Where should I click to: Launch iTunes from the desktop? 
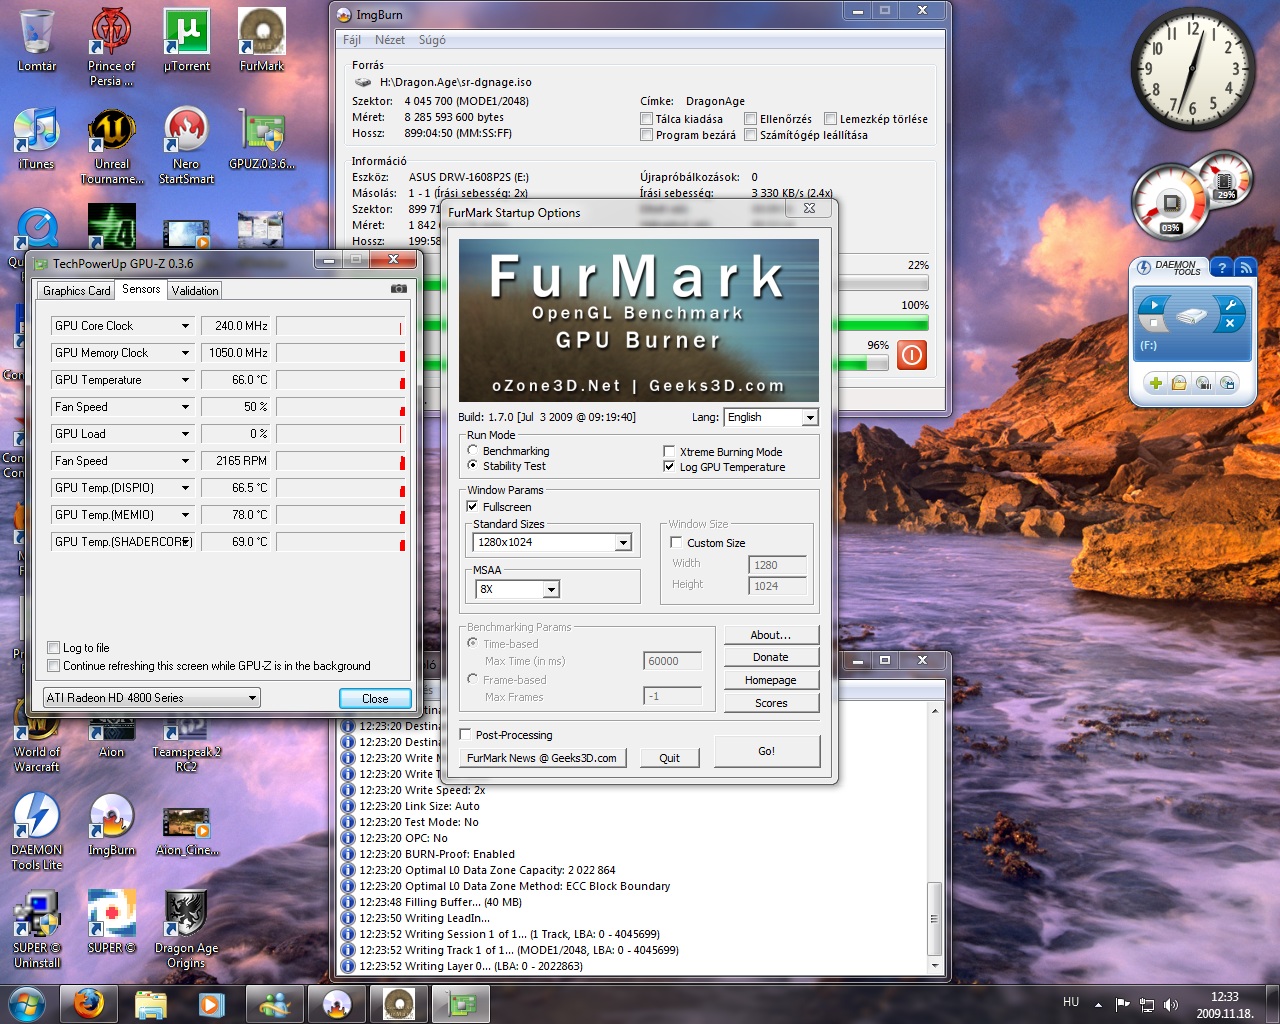pos(37,138)
